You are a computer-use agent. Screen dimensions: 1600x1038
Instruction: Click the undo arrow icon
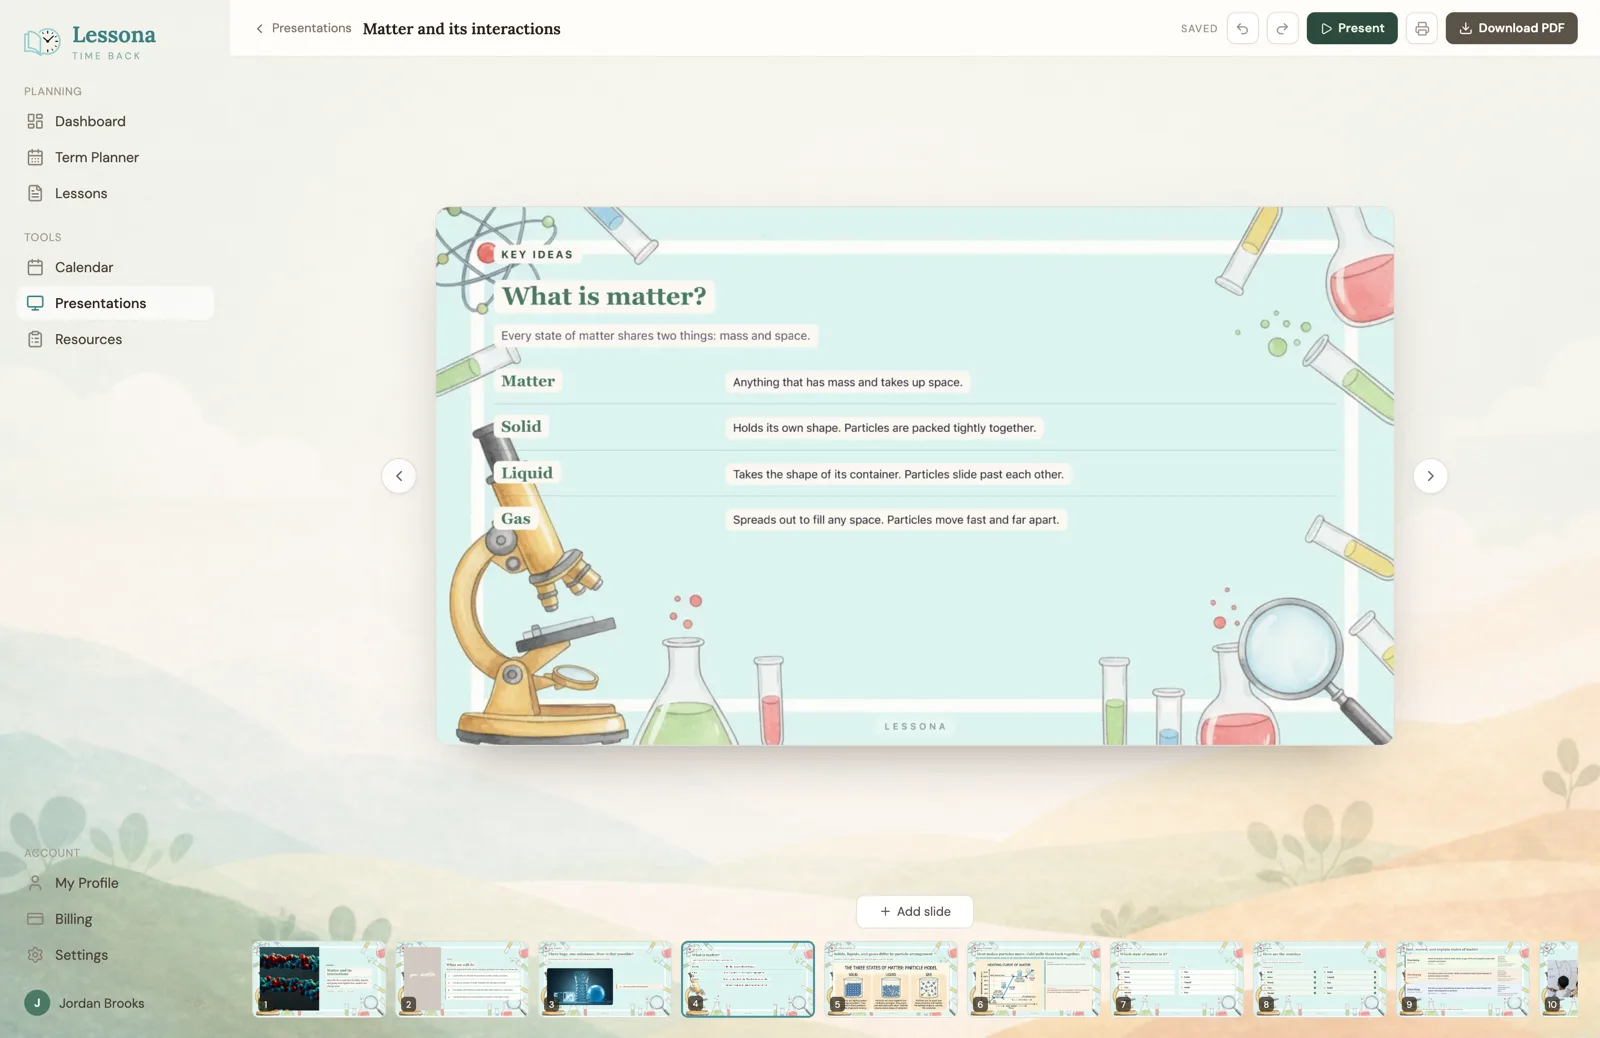click(1242, 28)
